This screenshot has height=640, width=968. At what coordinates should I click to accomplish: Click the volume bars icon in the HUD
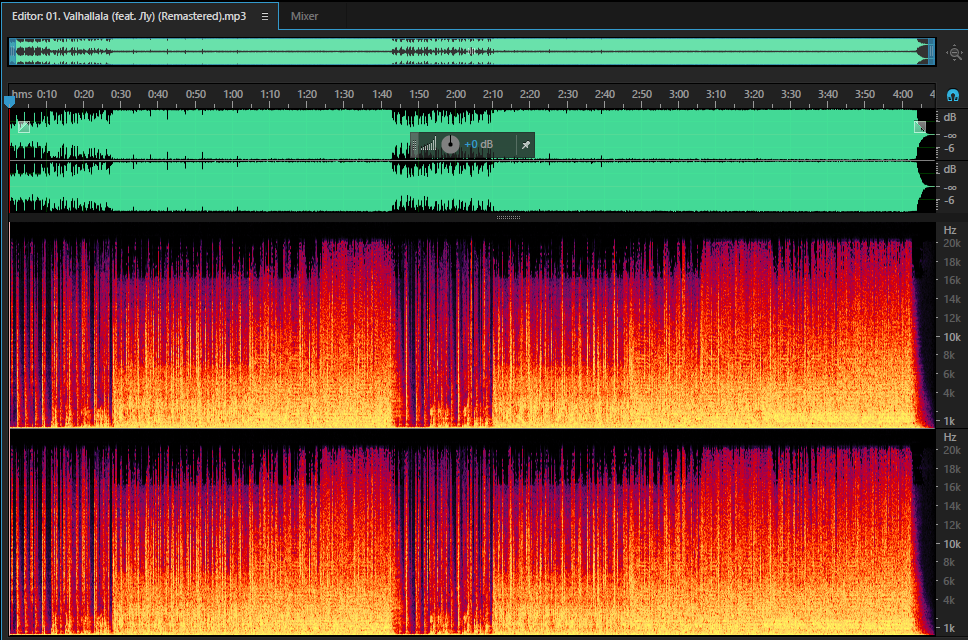tap(428, 145)
